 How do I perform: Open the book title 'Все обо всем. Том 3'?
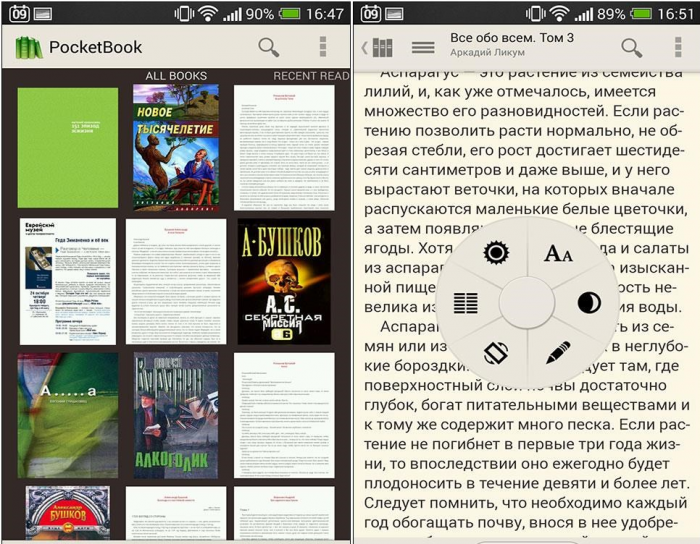[512, 39]
